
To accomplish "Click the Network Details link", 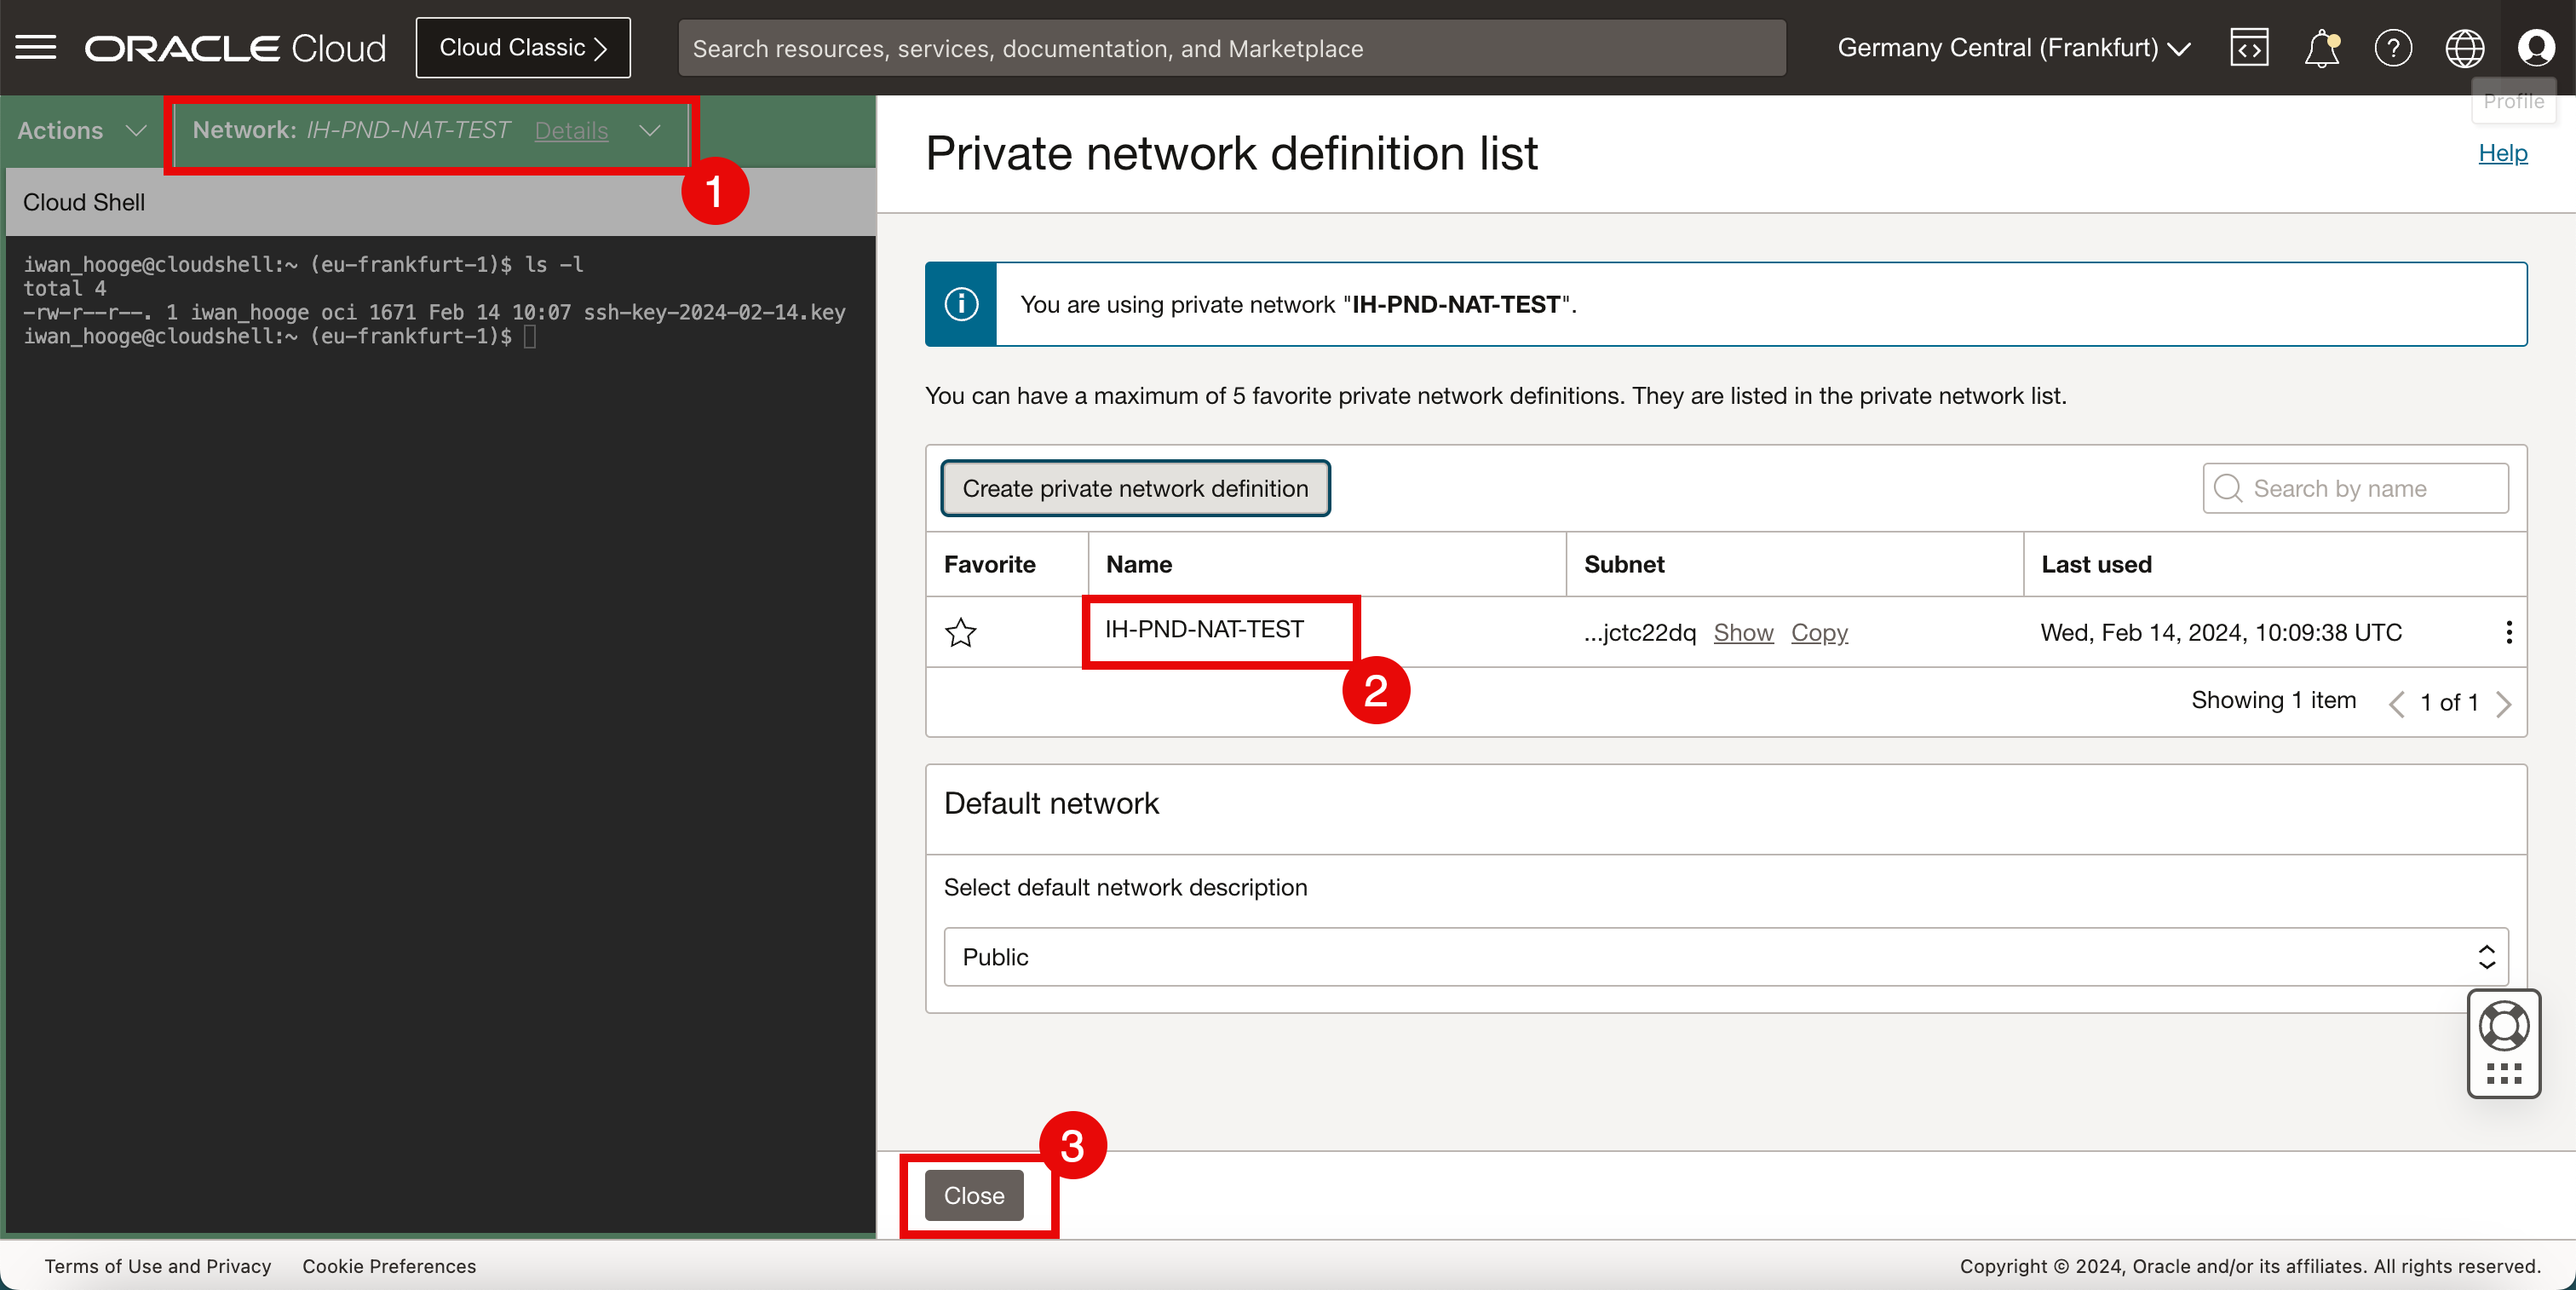I will click(x=571, y=130).
